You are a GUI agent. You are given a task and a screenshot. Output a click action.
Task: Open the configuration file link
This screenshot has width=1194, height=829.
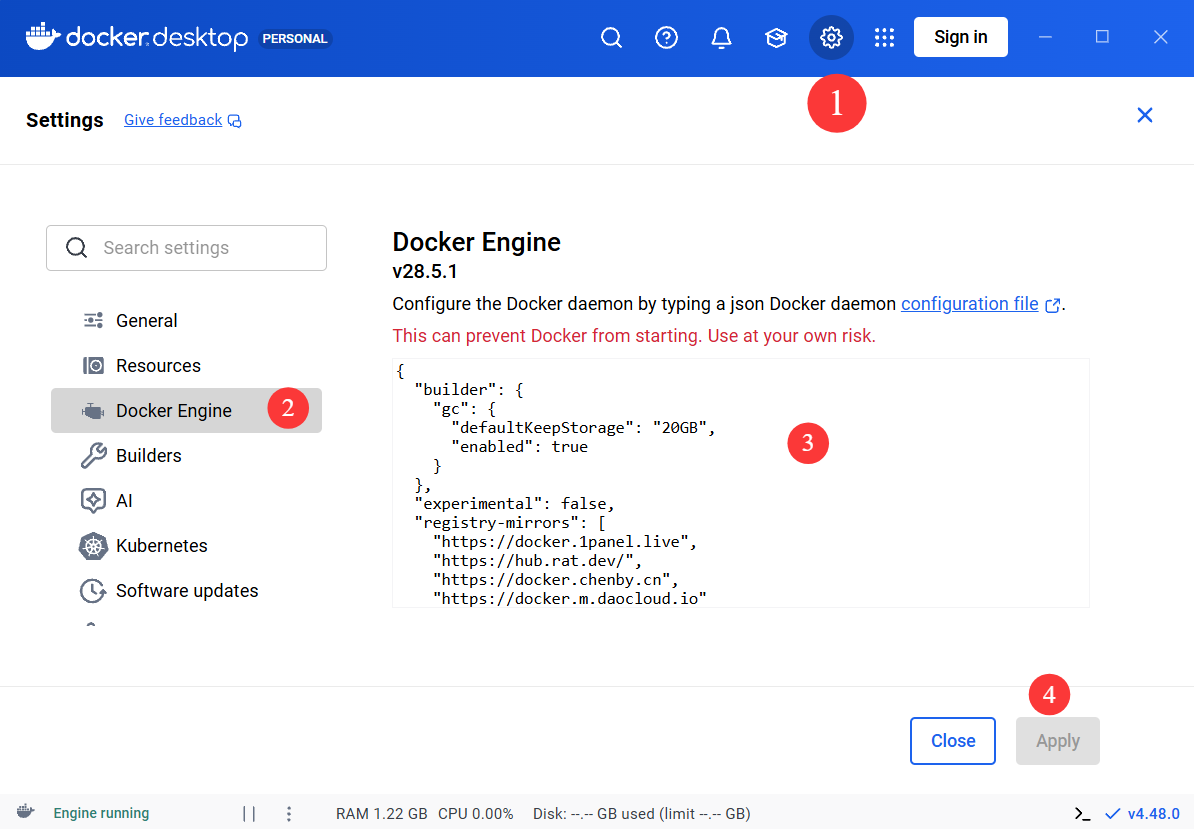[969, 304]
